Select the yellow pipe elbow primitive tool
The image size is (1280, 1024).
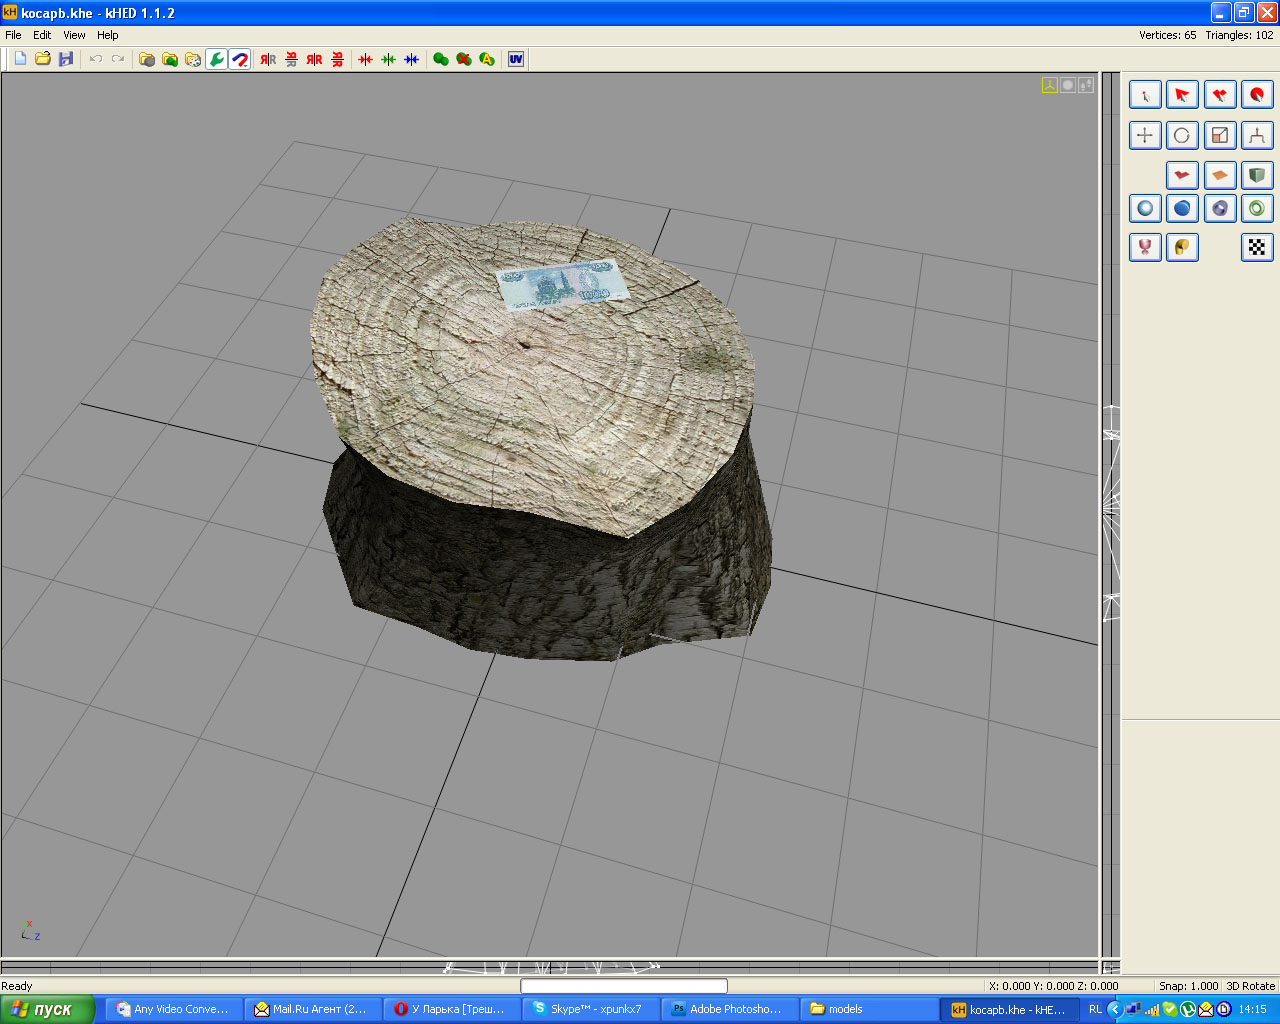pos(1182,247)
